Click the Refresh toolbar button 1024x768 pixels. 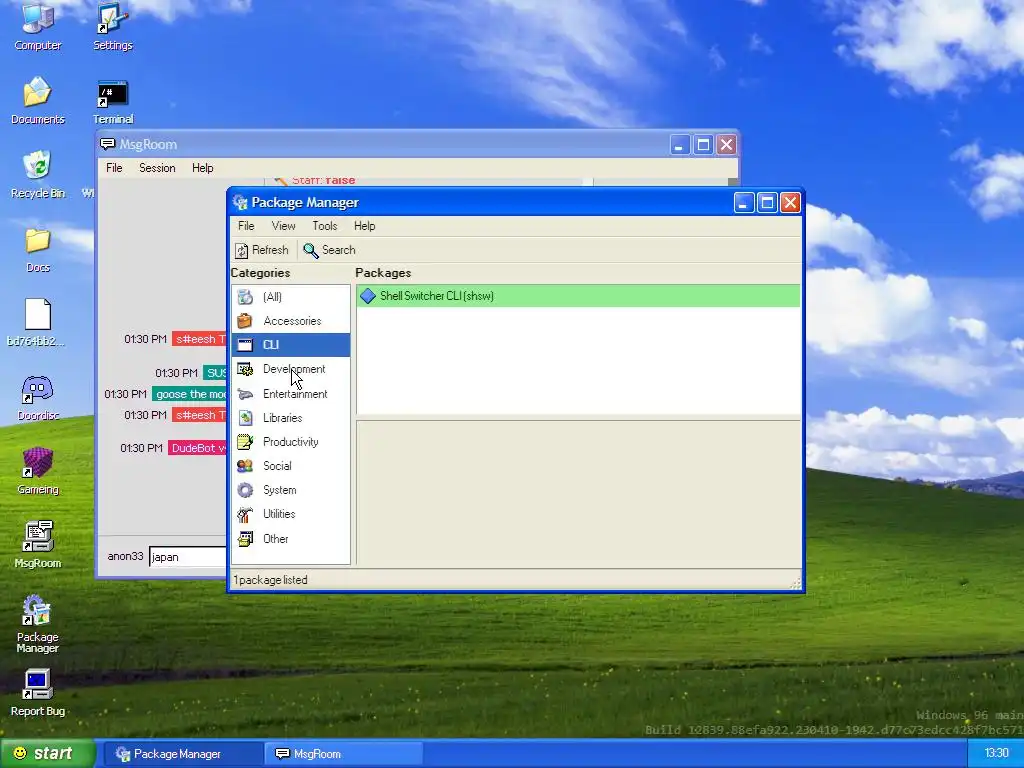tap(262, 250)
